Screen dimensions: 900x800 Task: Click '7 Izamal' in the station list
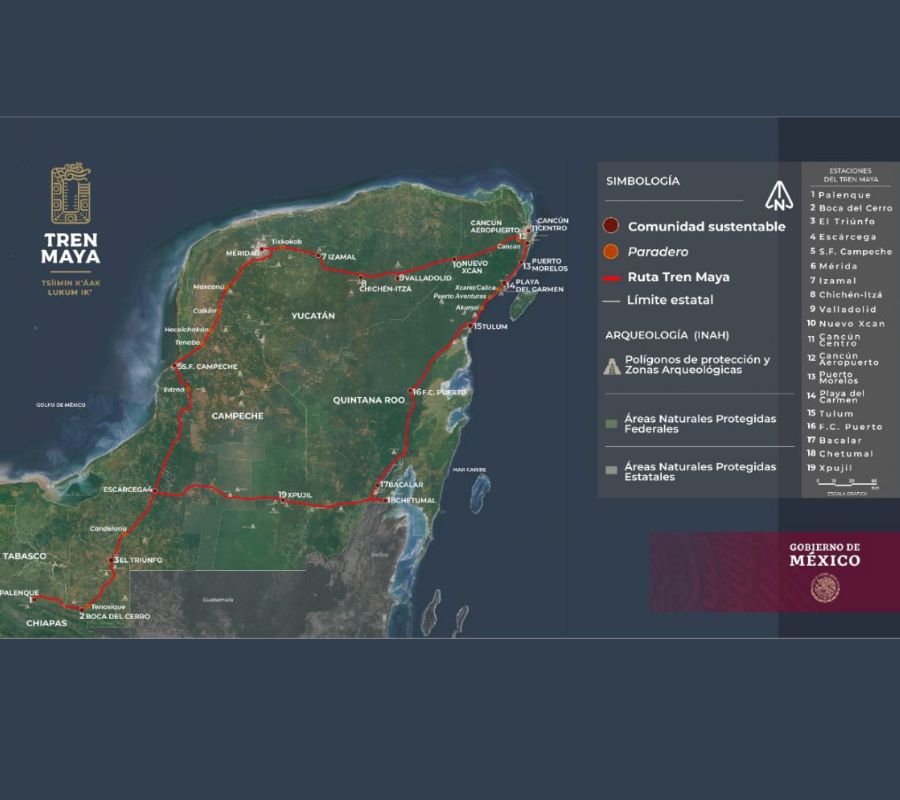click(833, 281)
